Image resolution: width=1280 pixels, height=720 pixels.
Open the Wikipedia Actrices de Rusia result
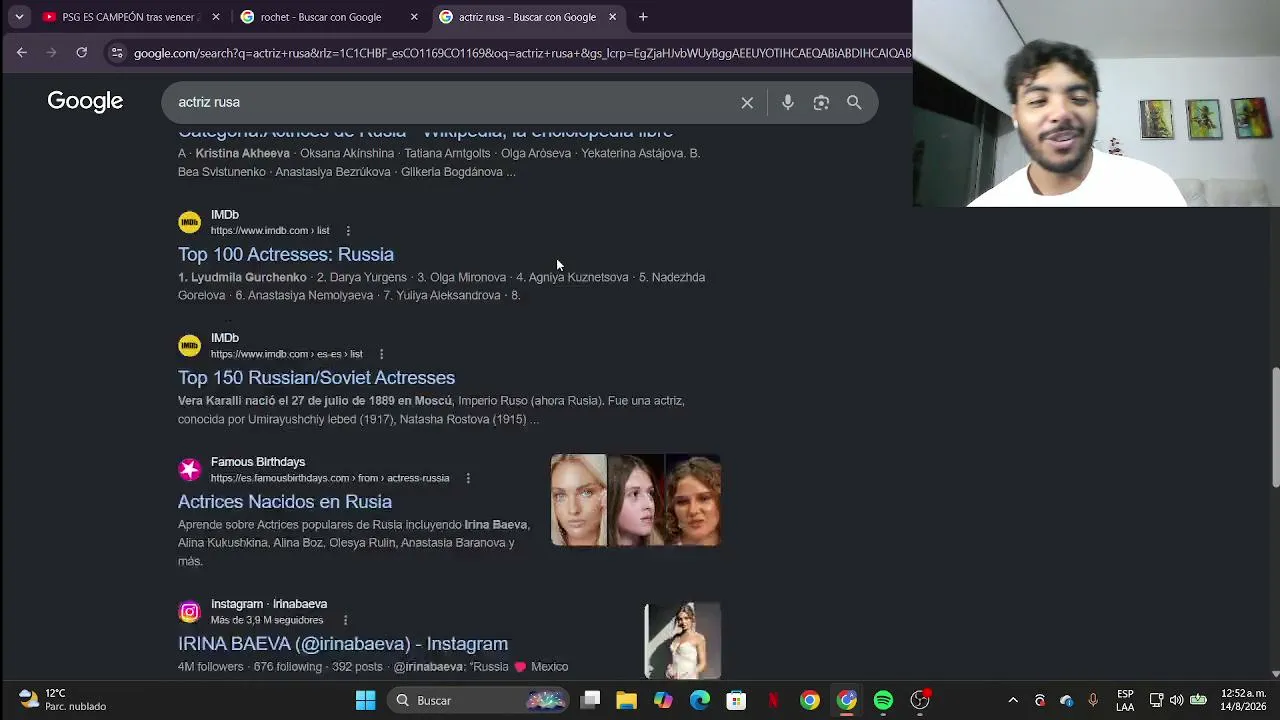pyautogui.click(x=425, y=132)
